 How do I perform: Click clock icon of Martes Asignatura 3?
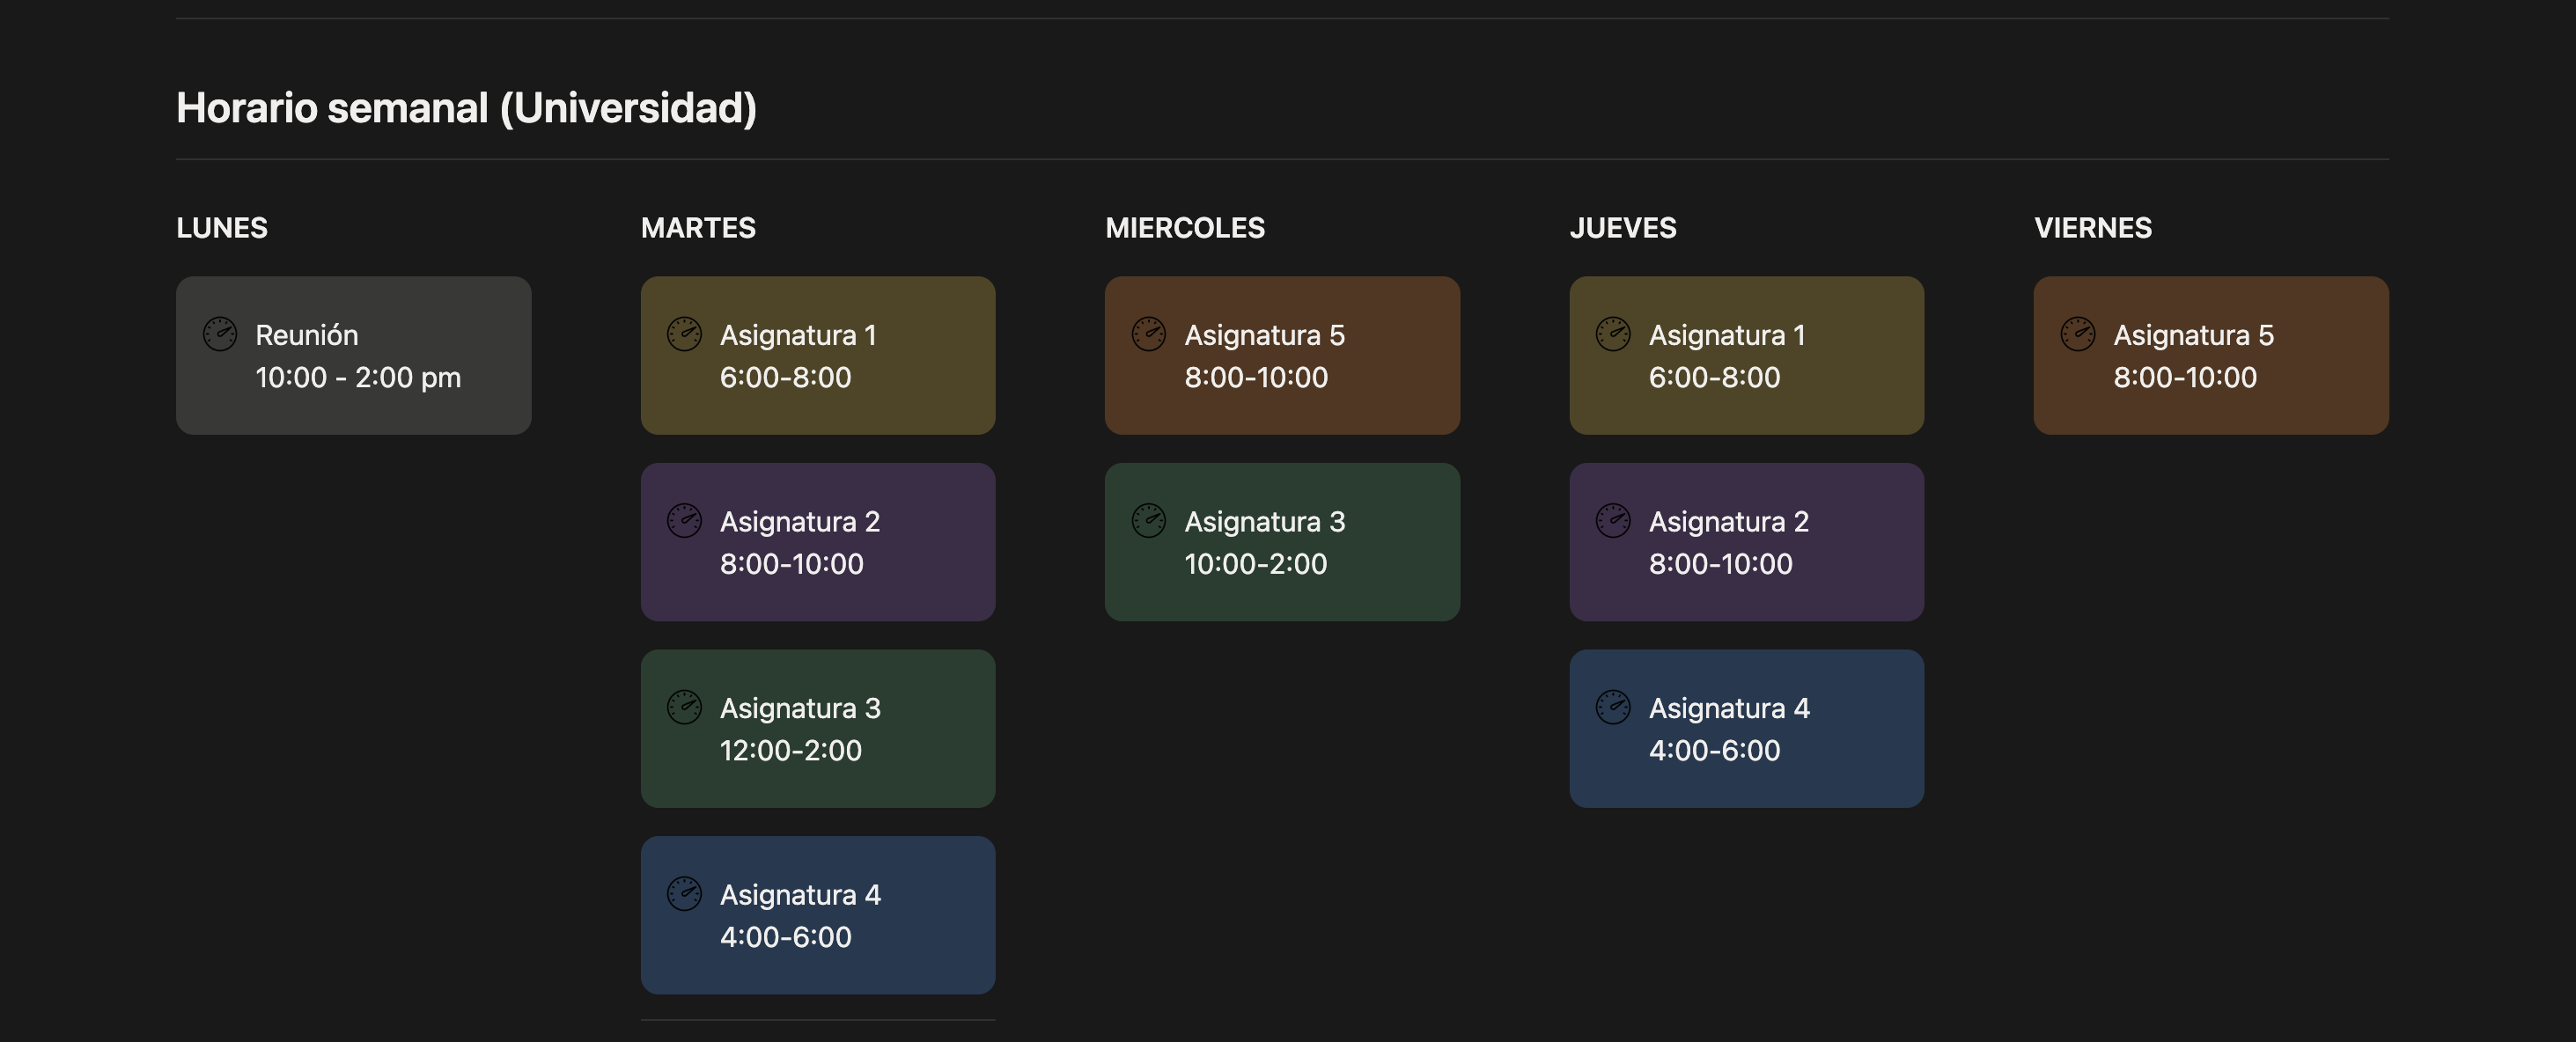point(684,707)
